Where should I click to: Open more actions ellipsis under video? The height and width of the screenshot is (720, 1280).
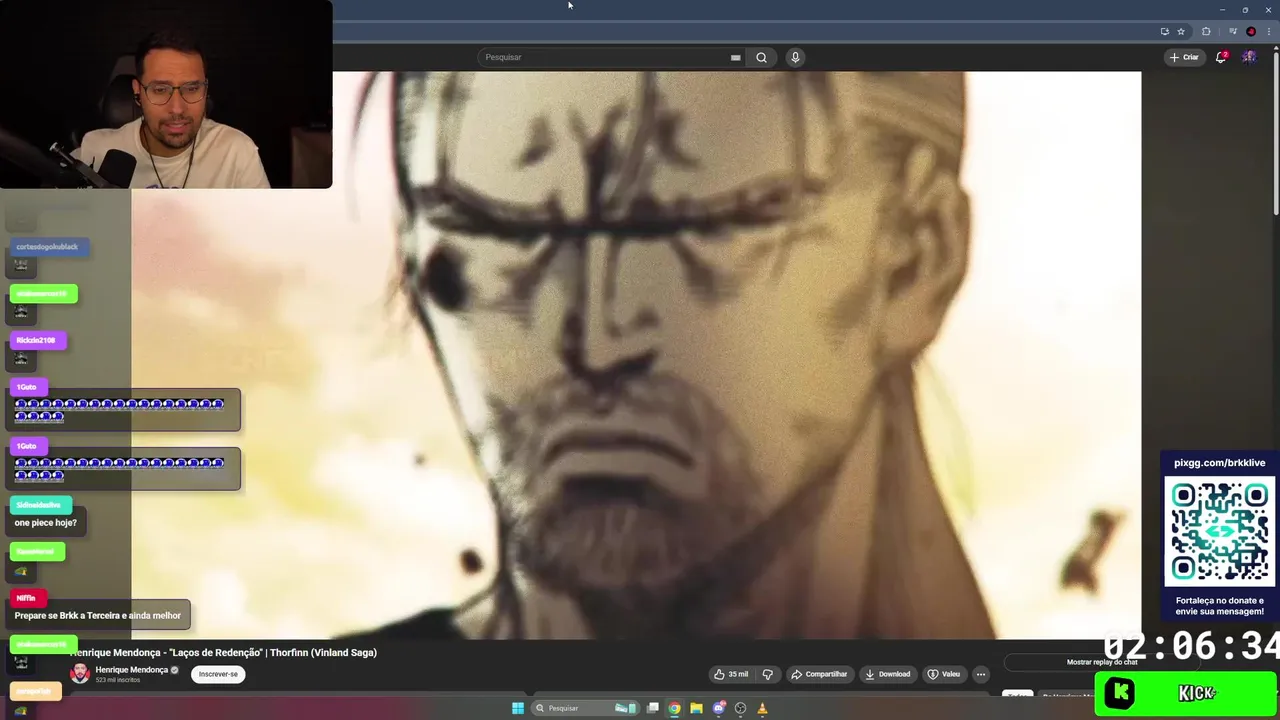(x=981, y=674)
